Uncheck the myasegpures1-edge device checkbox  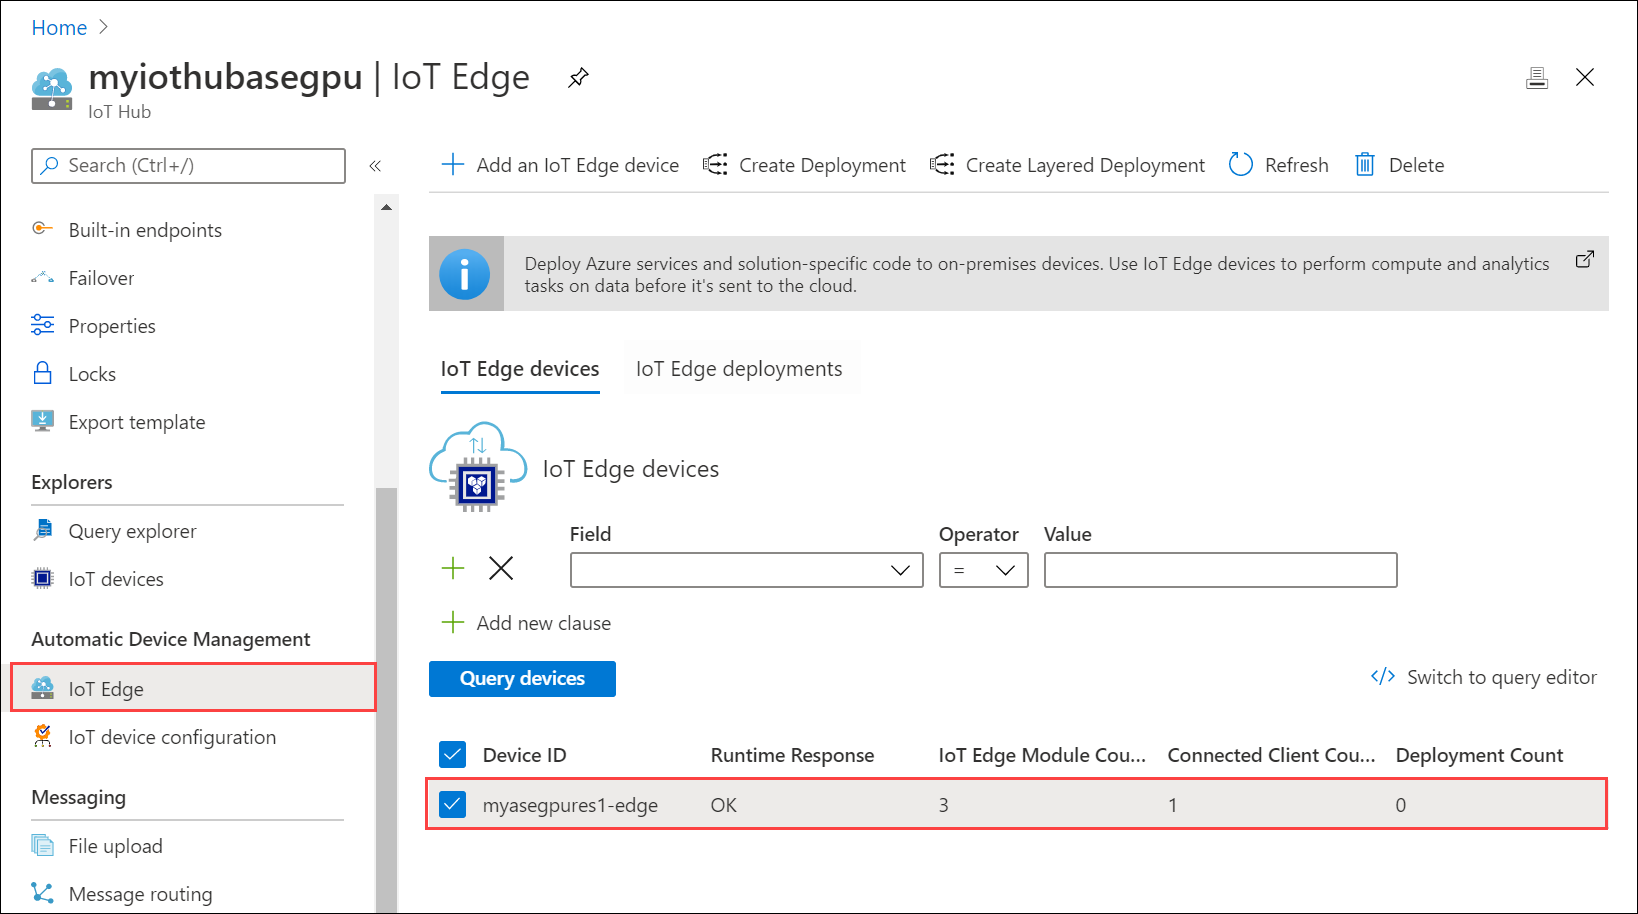point(453,804)
